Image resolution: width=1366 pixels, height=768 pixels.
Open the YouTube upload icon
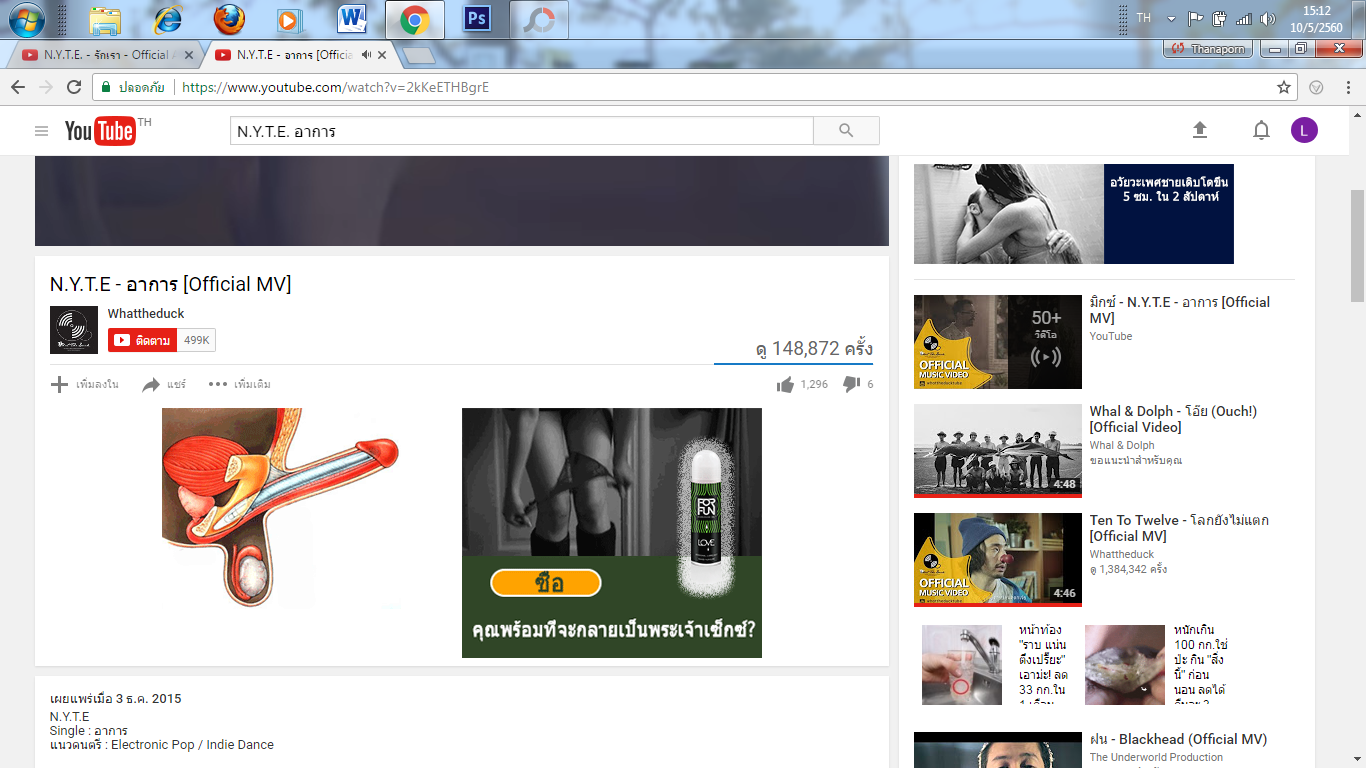pyautogui.click(x=1200, y=130)
